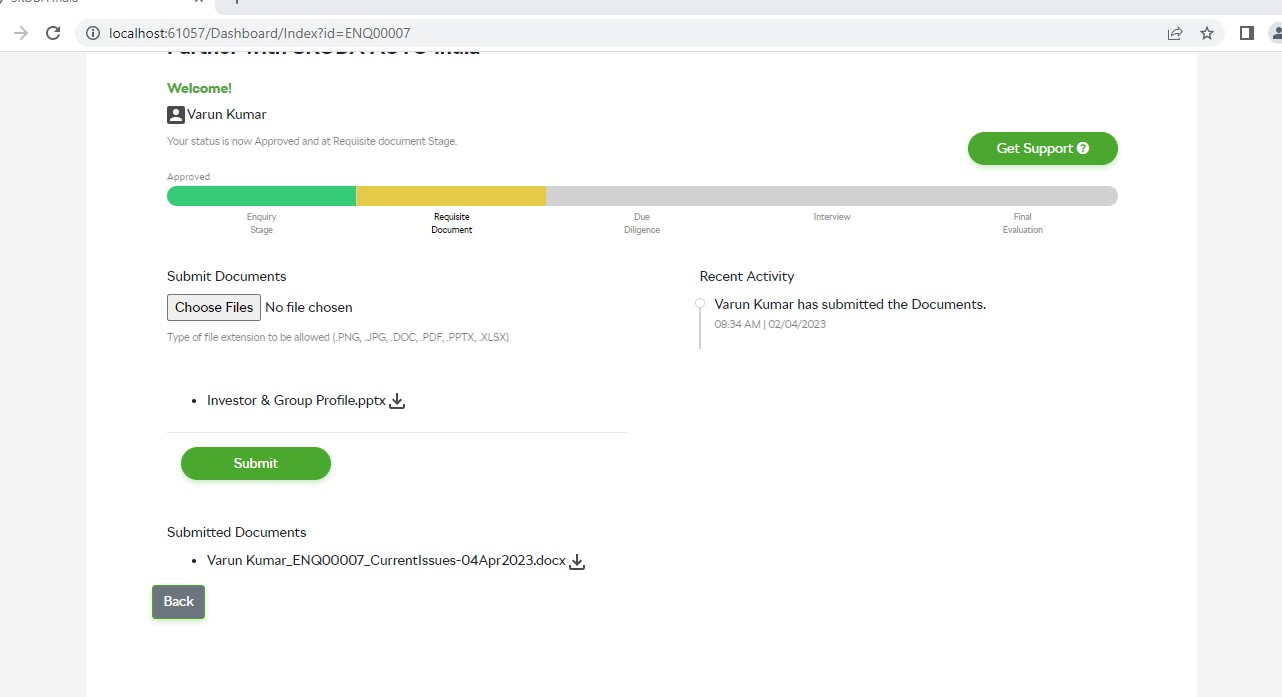Click the recent activity submitted Documents entry
This screenshot has height=697, width=1282.
click(850, 304)
